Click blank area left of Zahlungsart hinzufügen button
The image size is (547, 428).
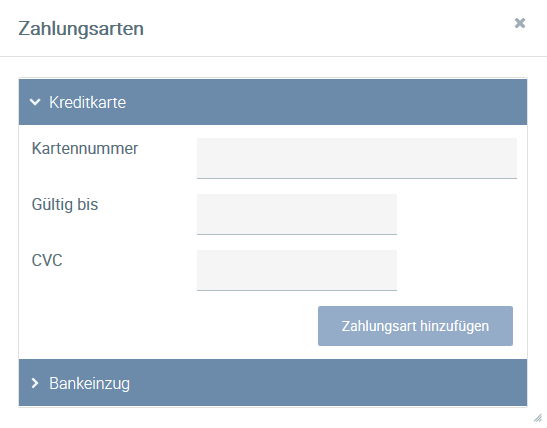[x=167, y=326]
